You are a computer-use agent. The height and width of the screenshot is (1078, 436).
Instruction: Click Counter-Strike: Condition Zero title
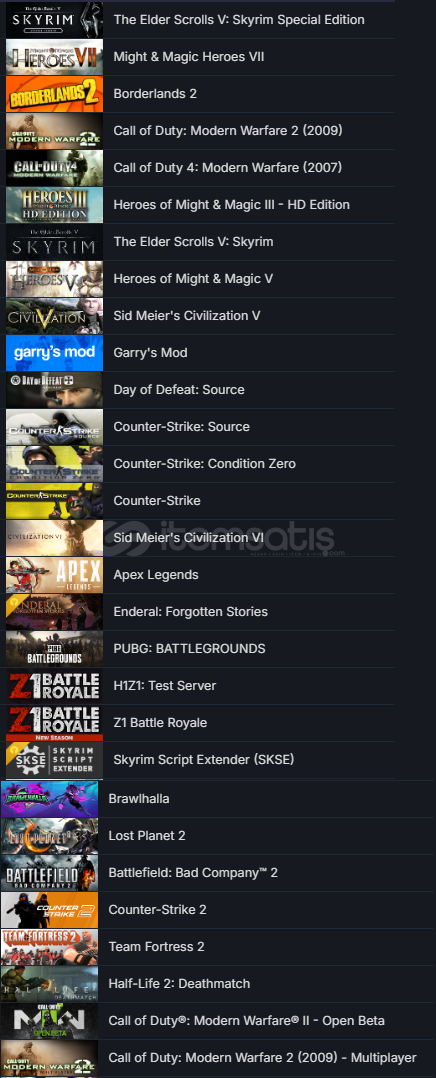coord(204,464)
